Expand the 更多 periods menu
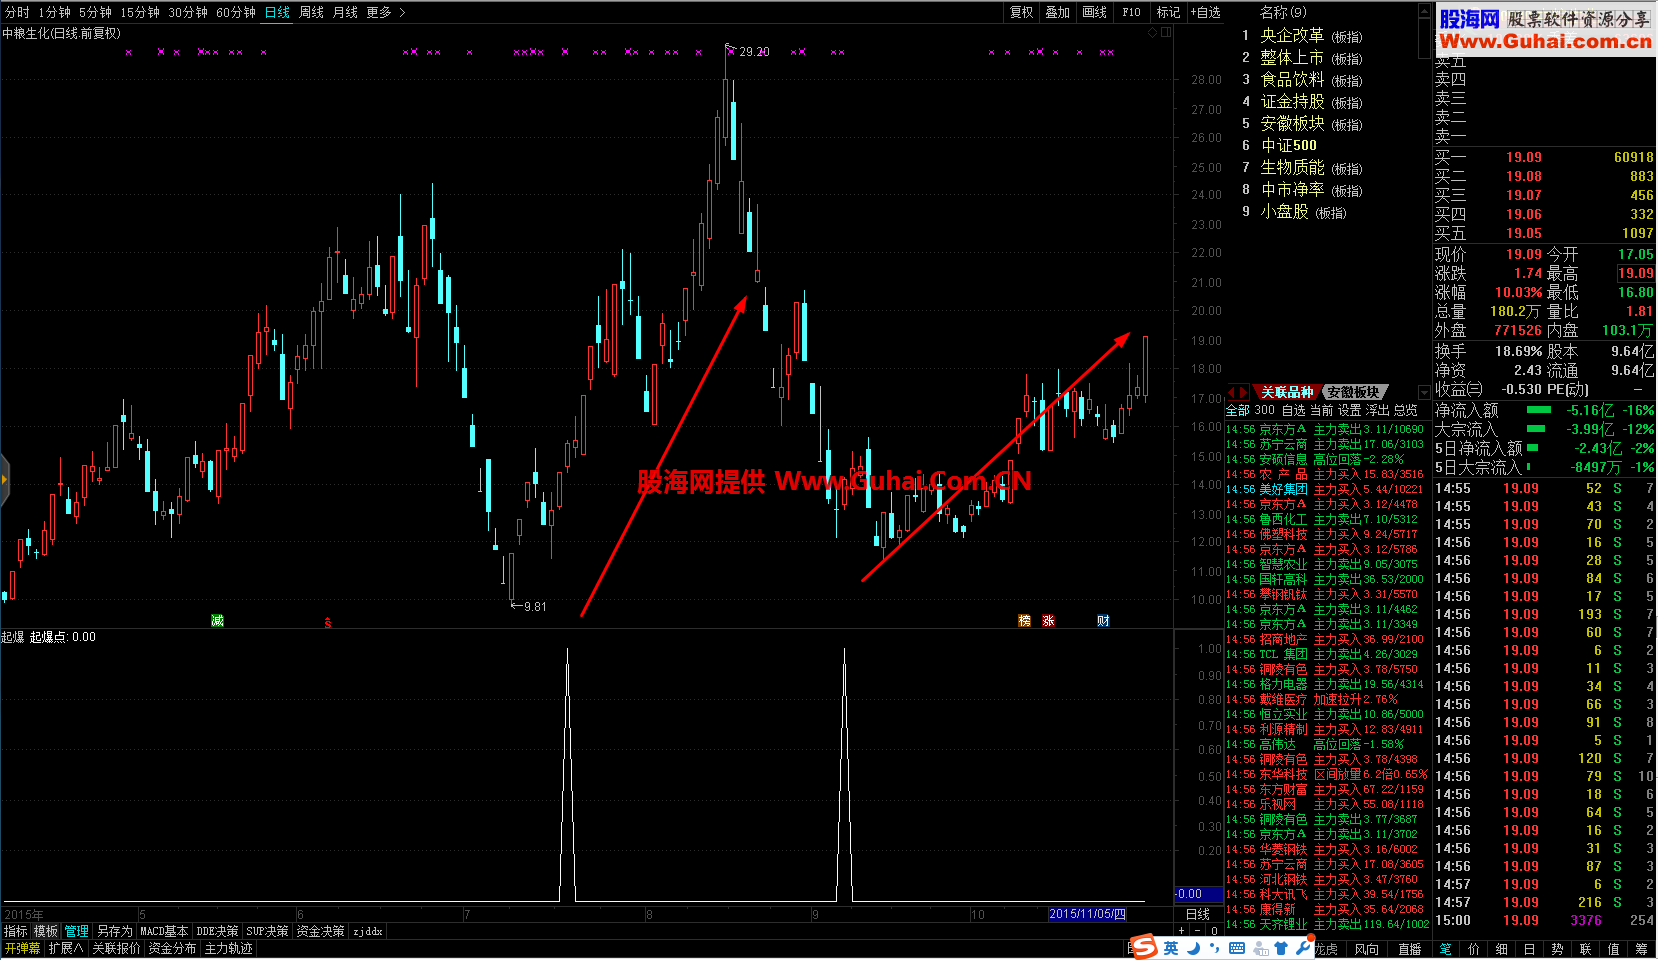 pos(386,12)
